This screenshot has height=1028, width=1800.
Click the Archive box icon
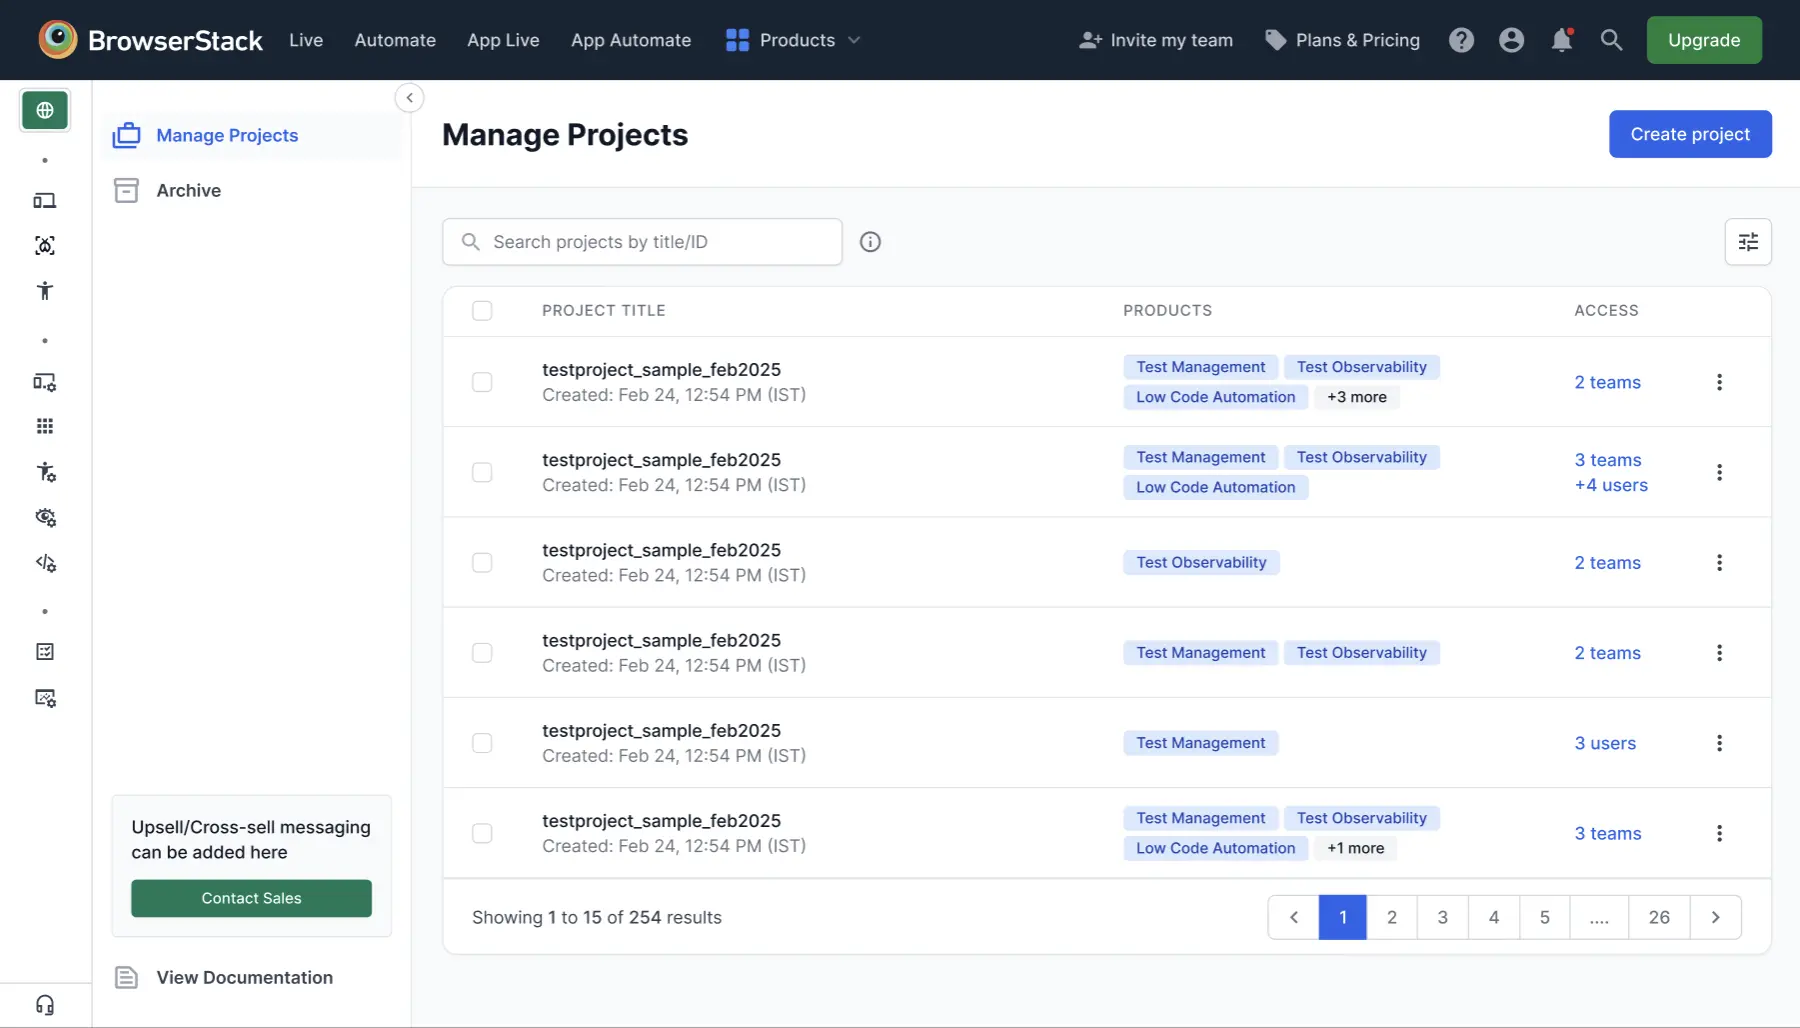point(126,190)
